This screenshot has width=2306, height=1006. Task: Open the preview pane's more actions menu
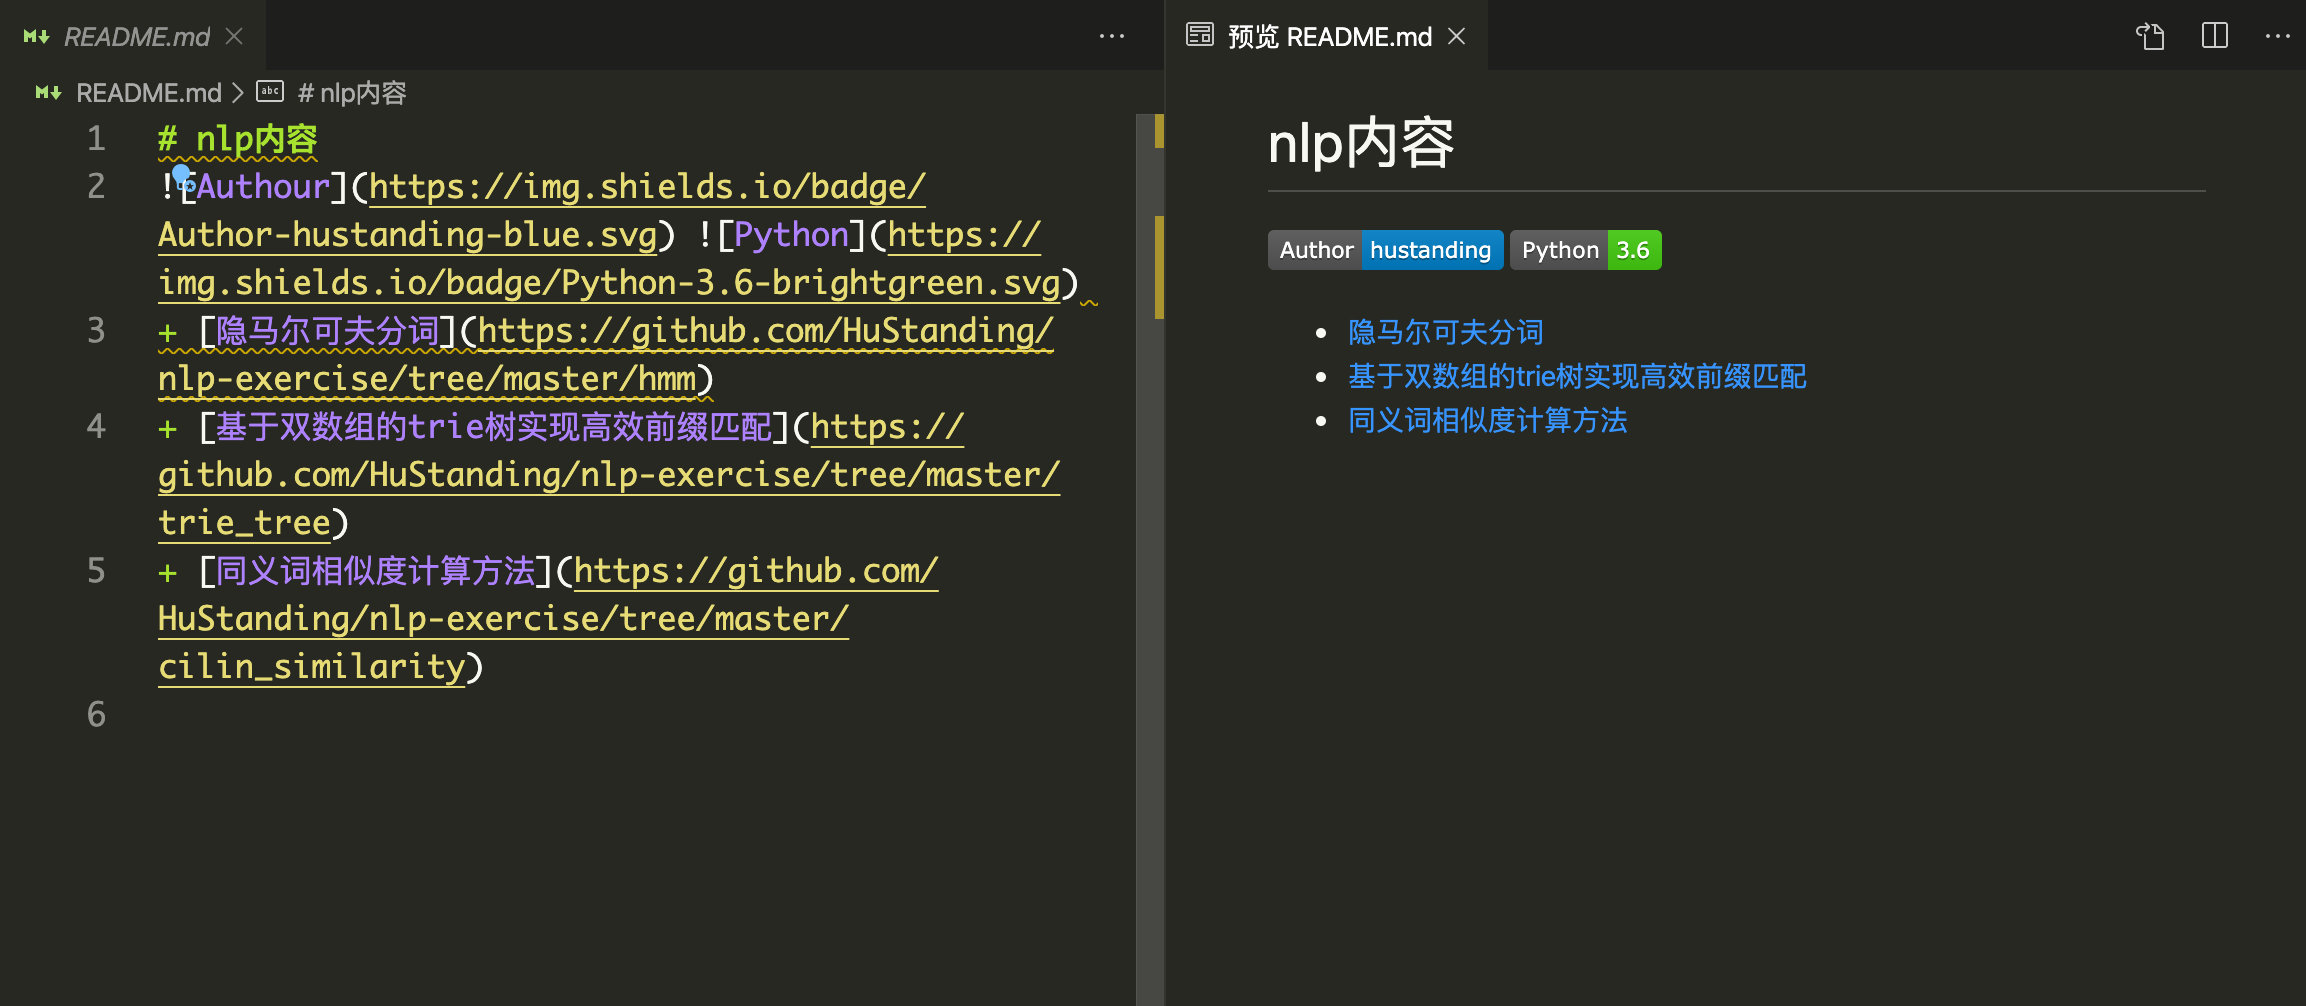[2277, 37]
